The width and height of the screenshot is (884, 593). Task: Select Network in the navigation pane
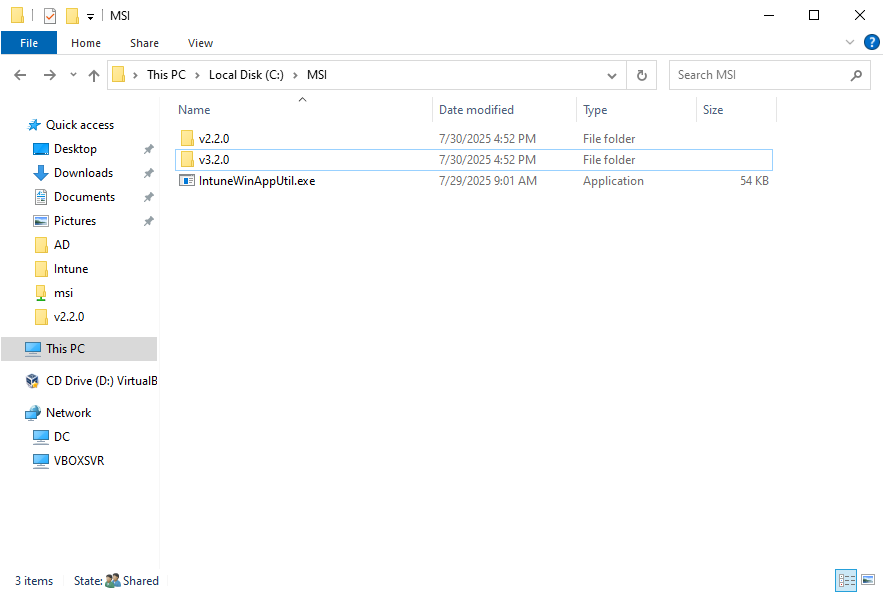tap(69, 413)
